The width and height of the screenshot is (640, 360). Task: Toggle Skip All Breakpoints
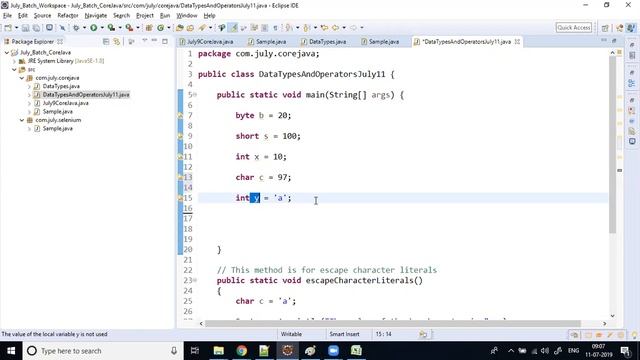62,28
